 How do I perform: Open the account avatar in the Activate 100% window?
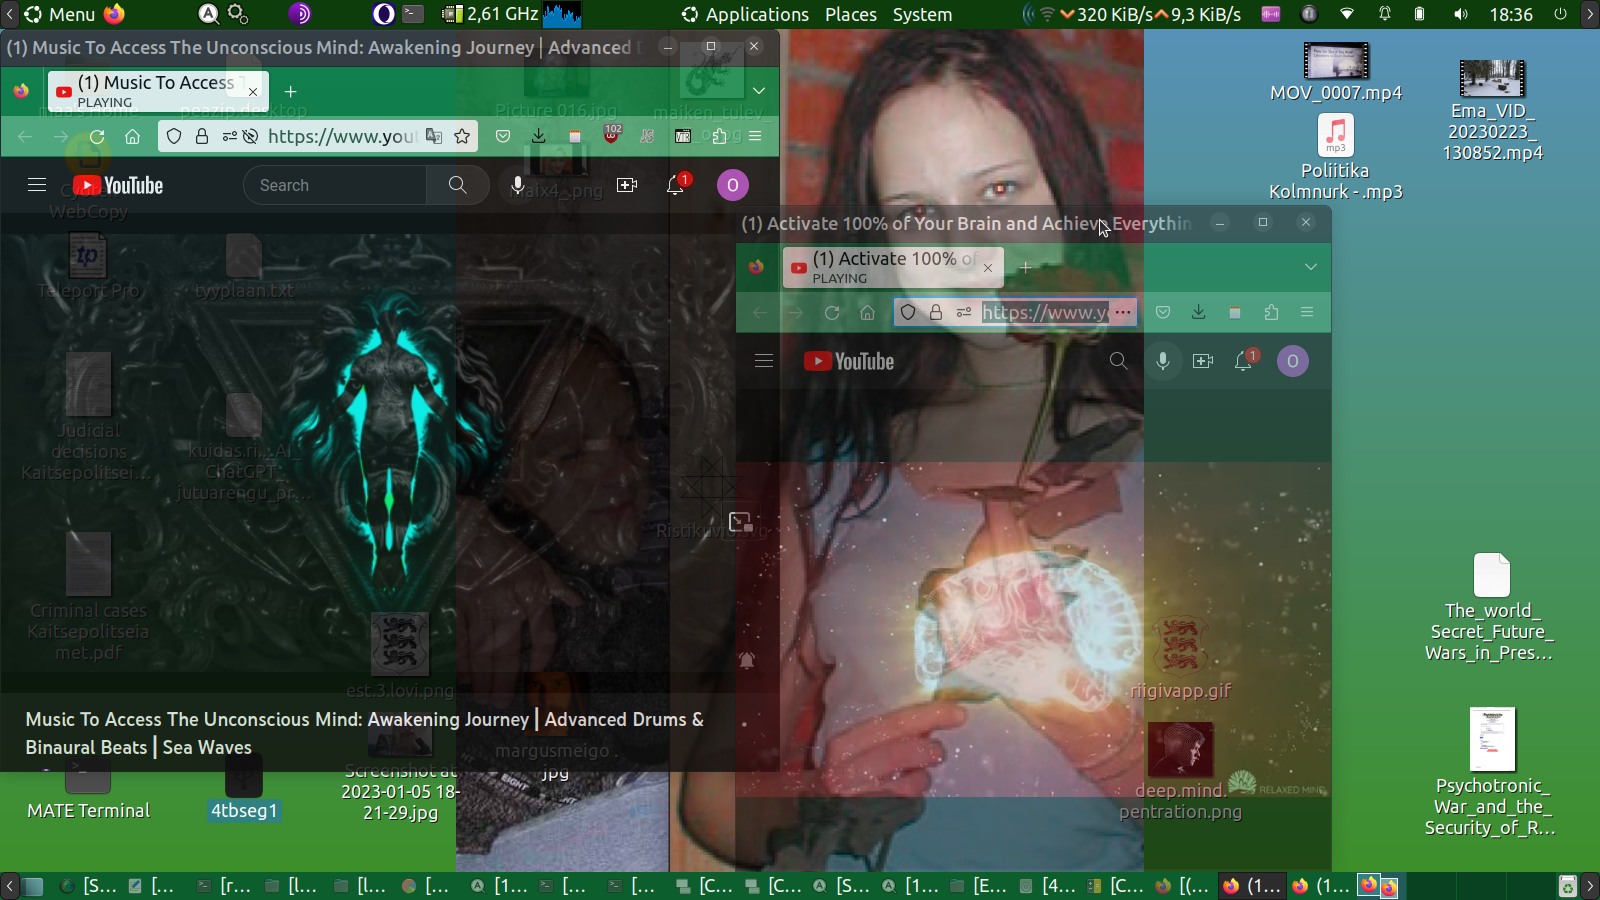1293,361
